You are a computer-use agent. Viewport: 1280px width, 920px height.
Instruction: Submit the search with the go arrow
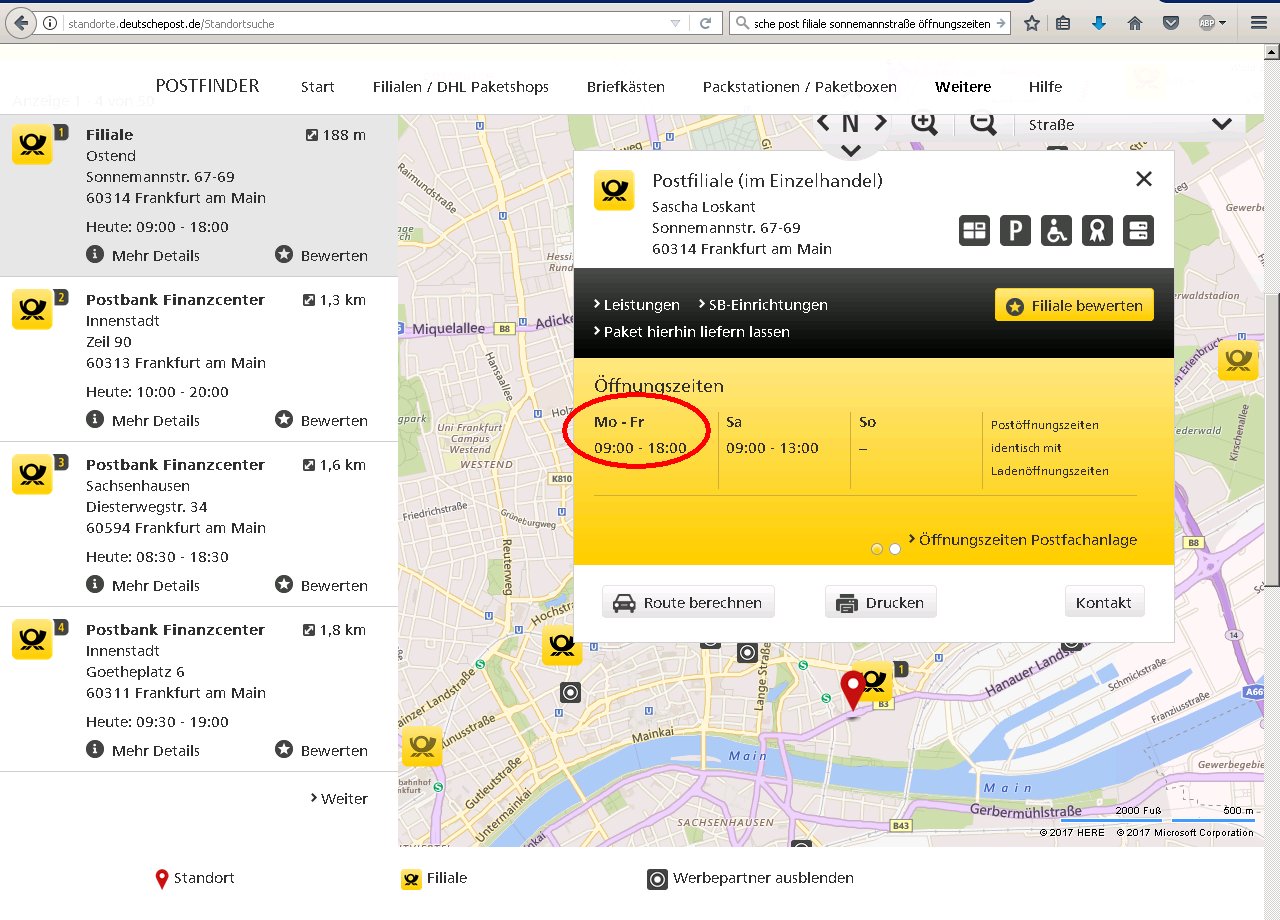pos(1001,23)
